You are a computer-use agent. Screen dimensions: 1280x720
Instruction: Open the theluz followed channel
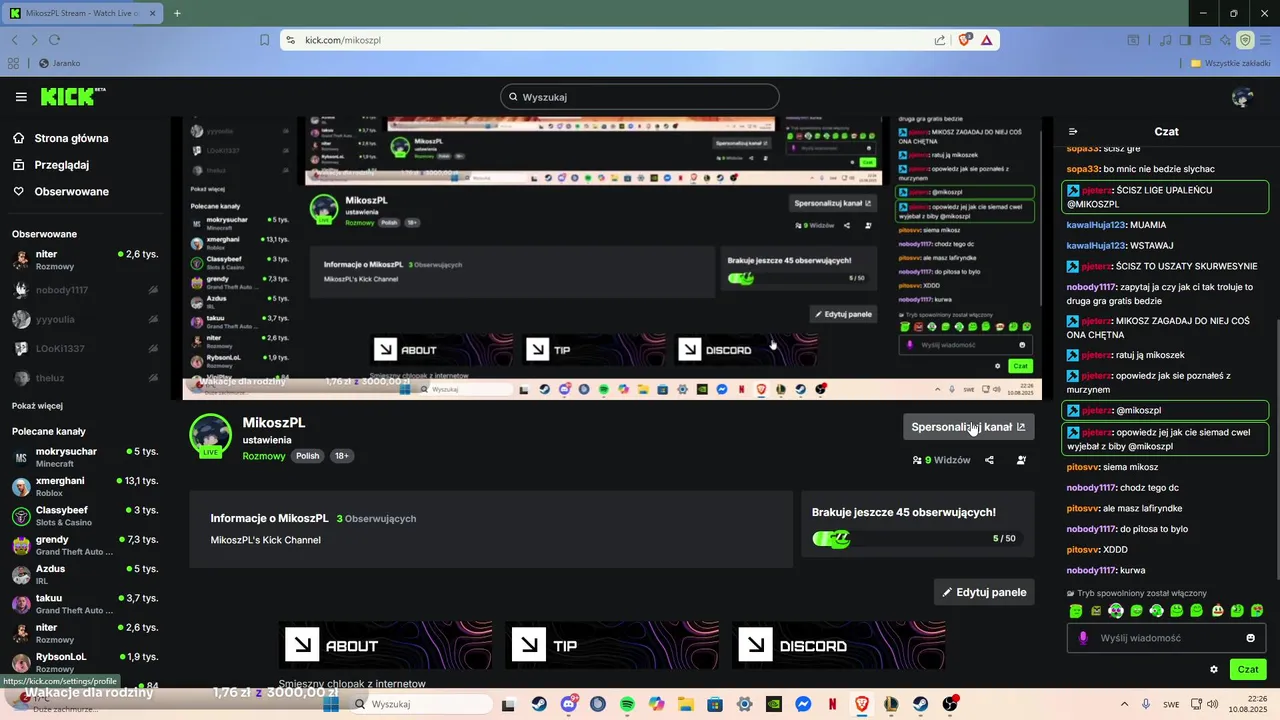click(84, 378)
